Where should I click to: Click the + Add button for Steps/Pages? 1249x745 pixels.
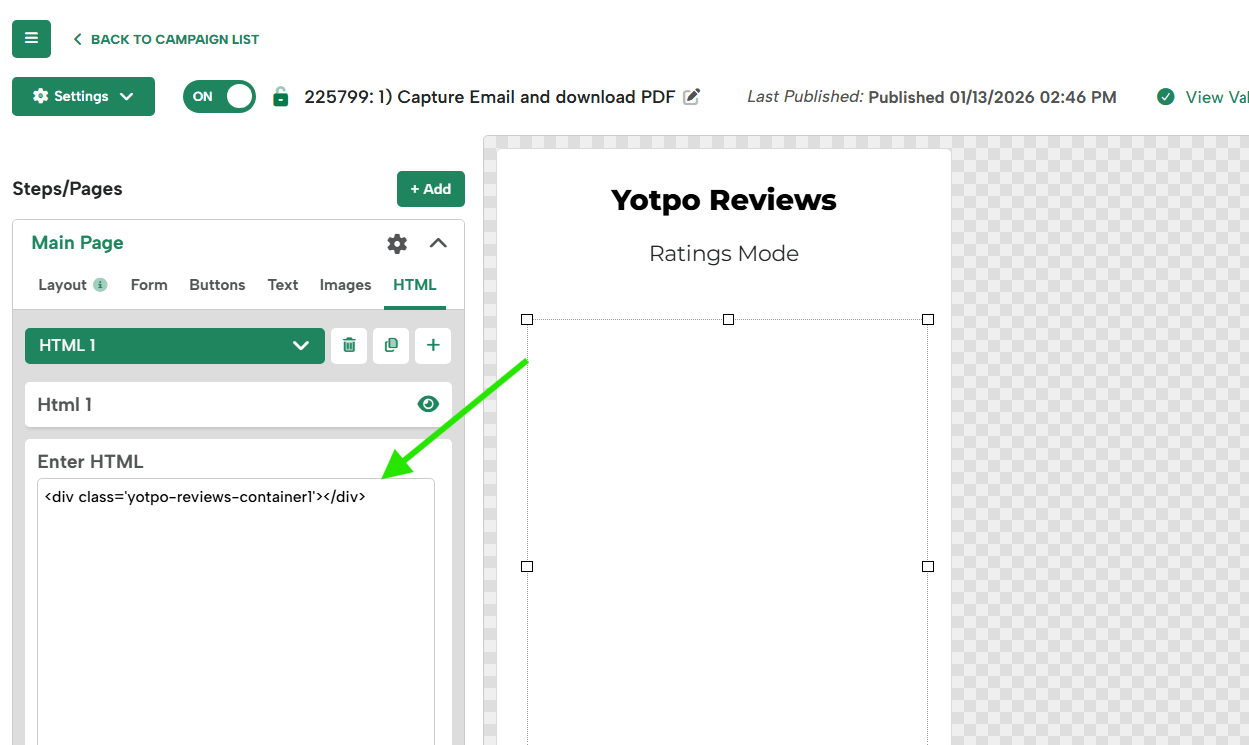(430, 188)
